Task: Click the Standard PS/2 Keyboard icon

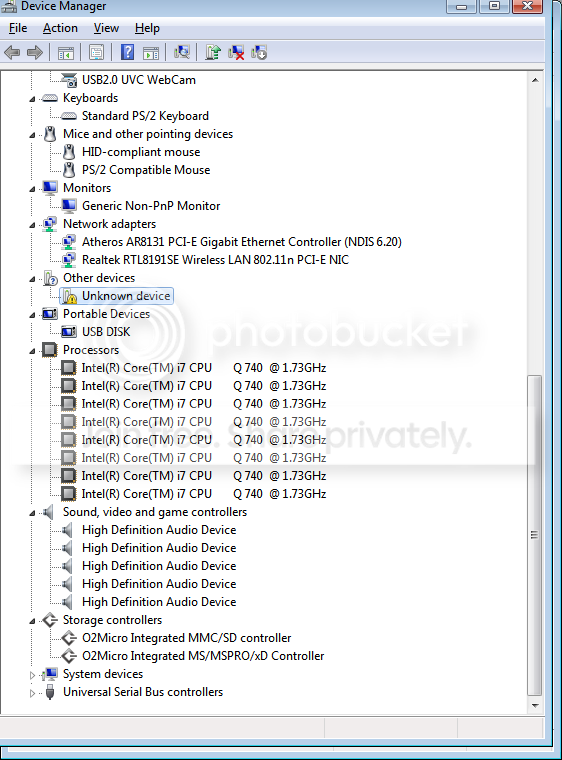Action: 69,116
